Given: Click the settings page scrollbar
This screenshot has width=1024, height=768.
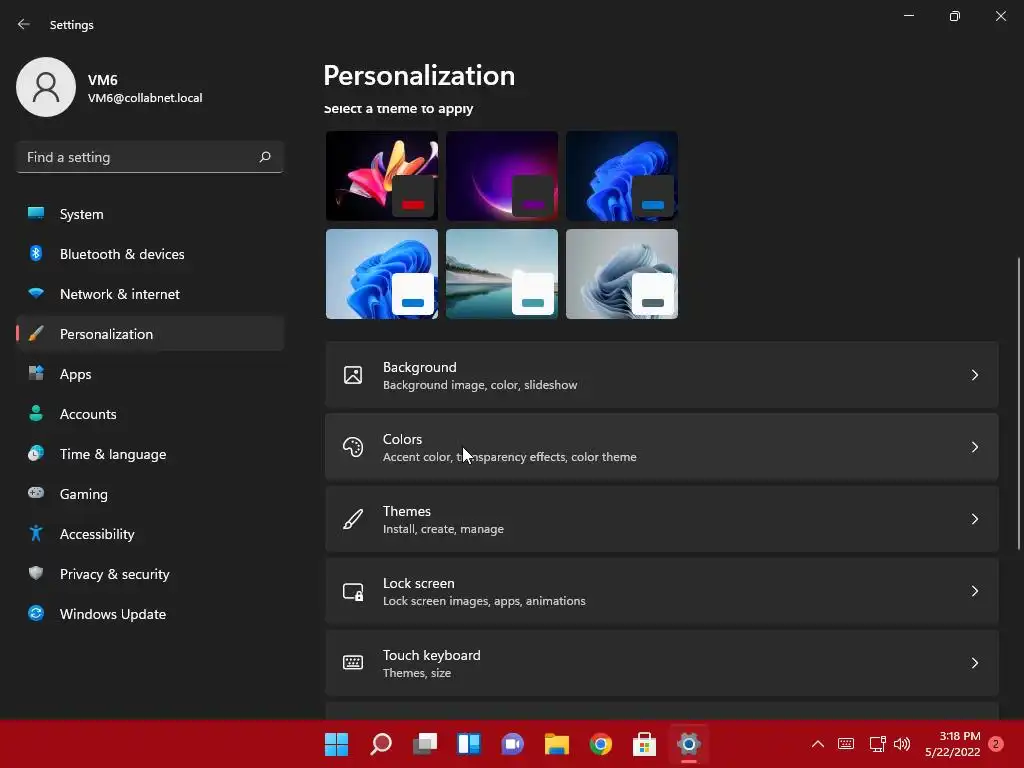Looking at the screenshot, I should point(1019,404).
